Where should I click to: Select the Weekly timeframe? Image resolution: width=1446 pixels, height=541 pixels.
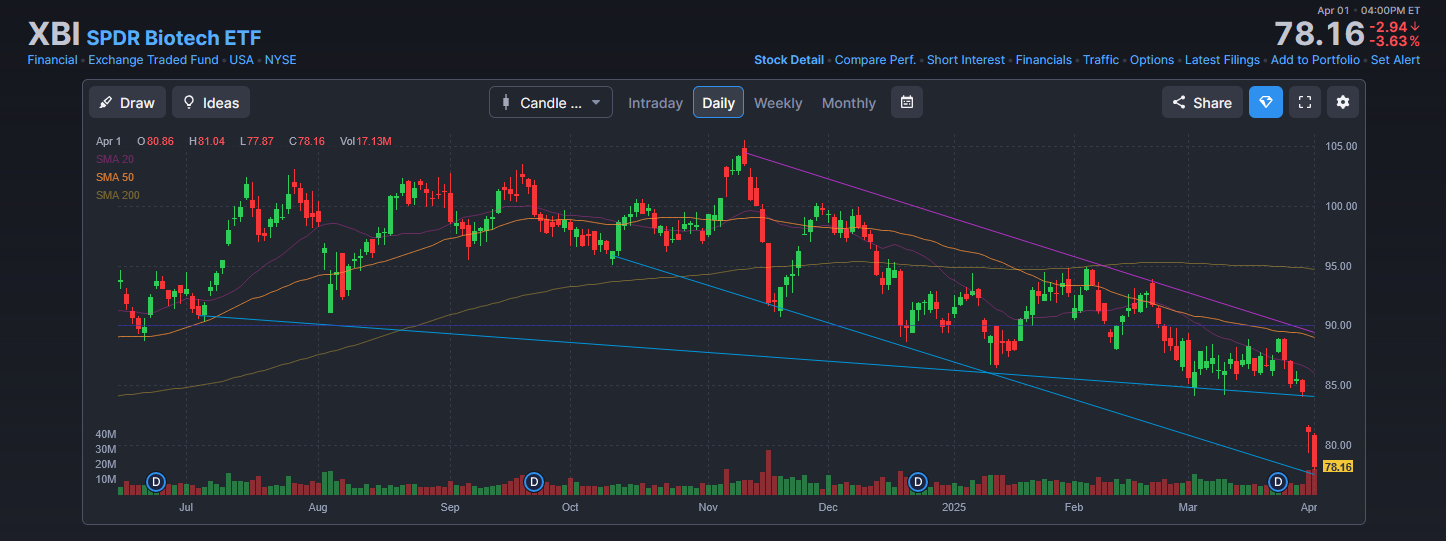pos(777,103)
